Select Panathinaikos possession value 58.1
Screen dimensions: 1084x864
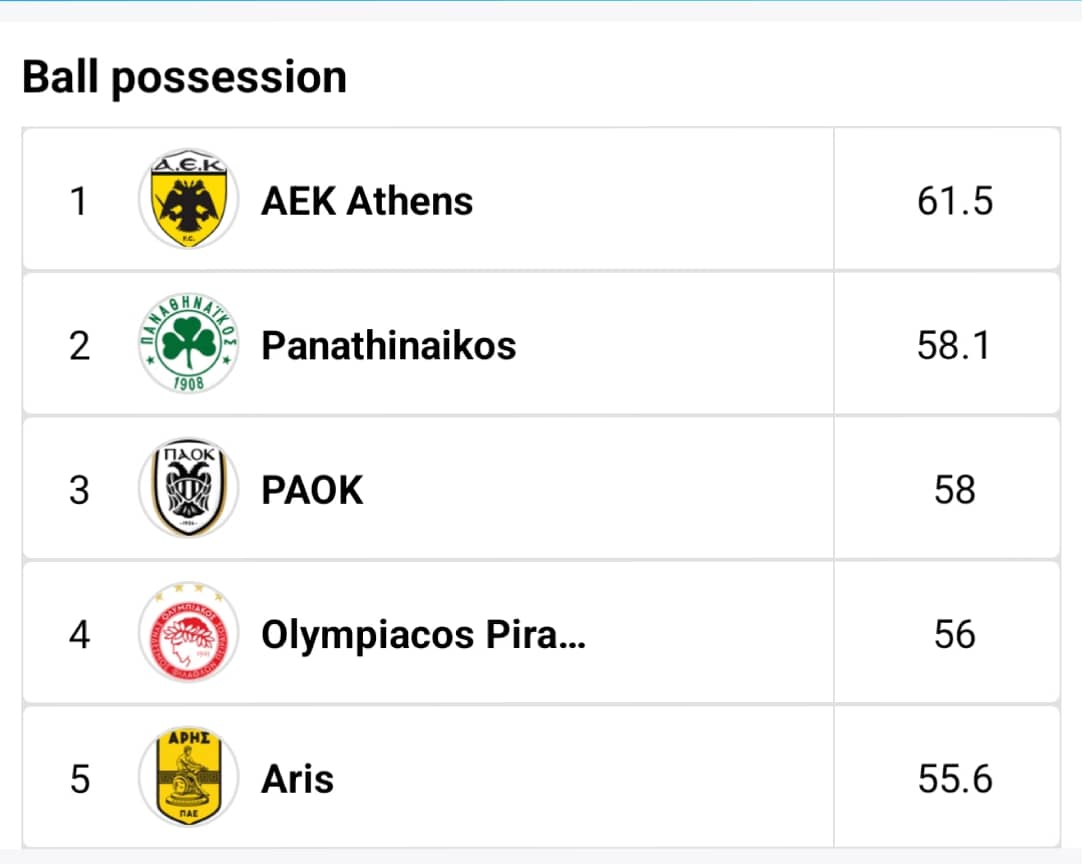954,346
